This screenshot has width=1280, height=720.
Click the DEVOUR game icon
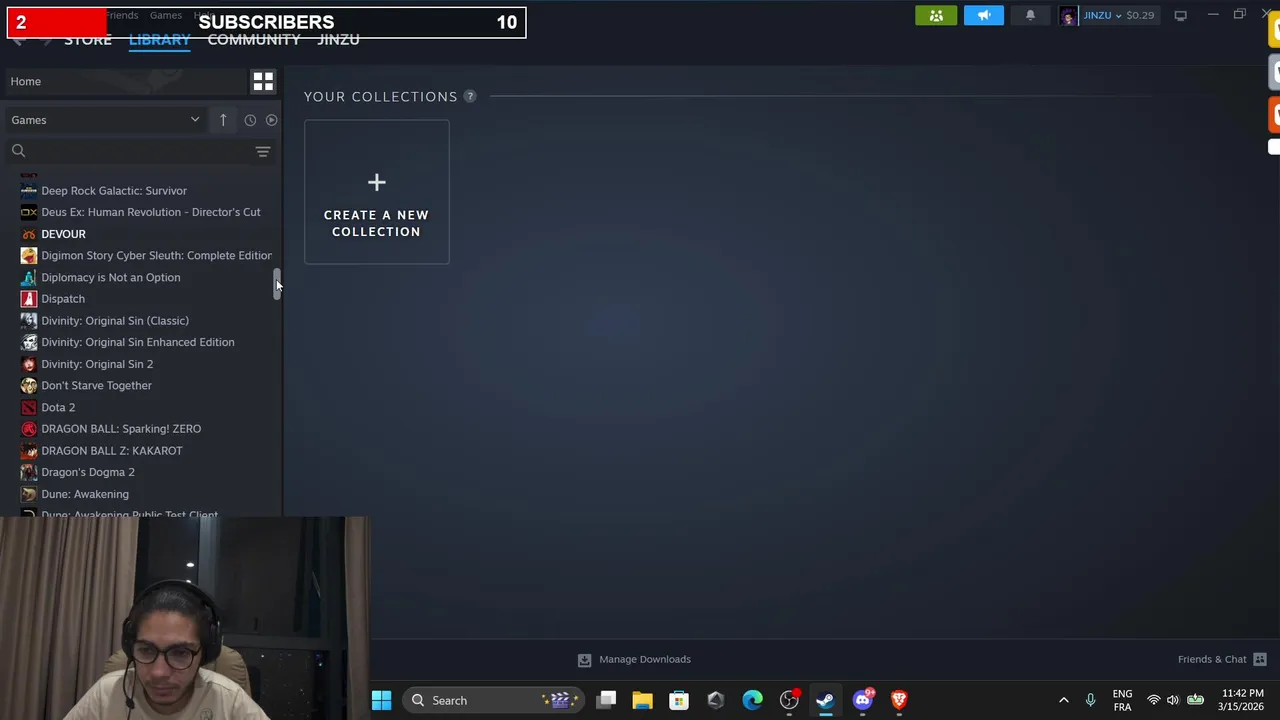point(29,234)
